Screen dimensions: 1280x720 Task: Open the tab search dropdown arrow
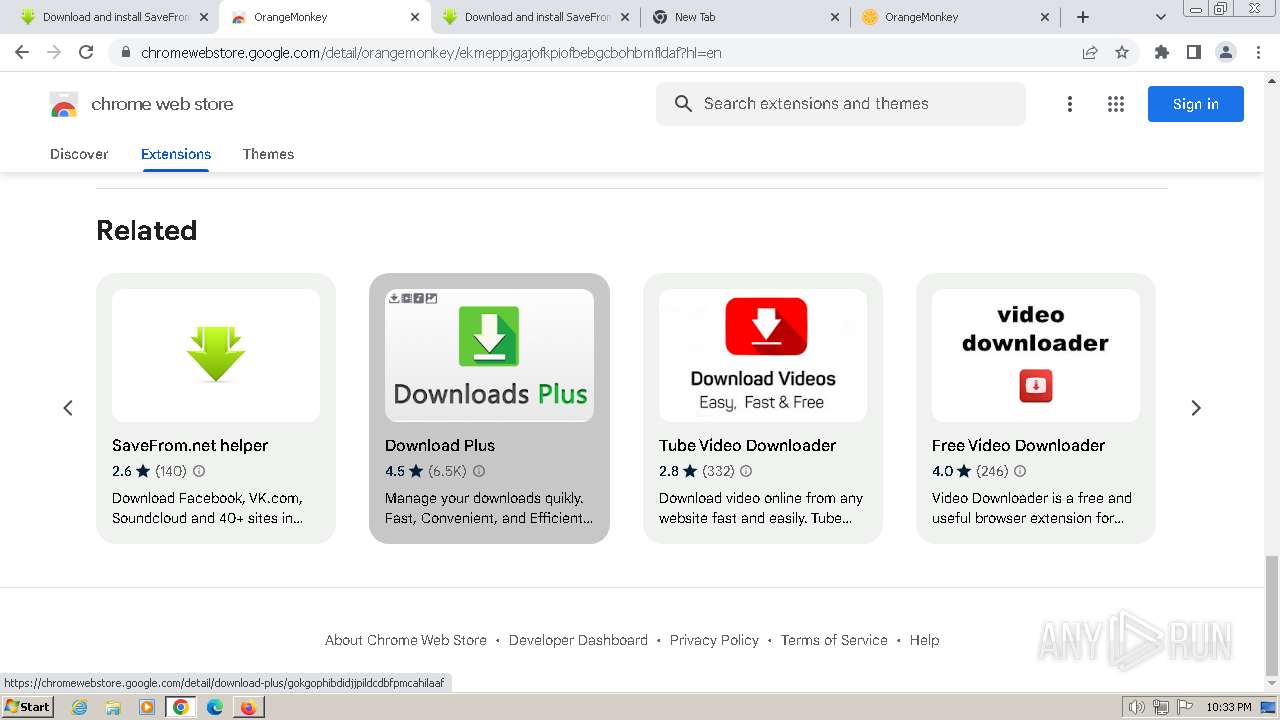coord(1160,17)
